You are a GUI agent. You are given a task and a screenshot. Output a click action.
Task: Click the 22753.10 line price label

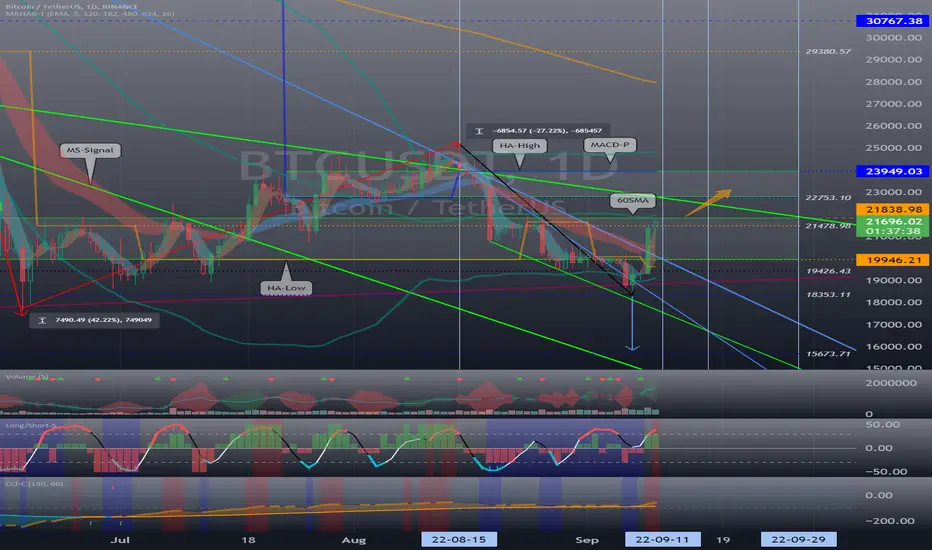(x=828, y=197)
